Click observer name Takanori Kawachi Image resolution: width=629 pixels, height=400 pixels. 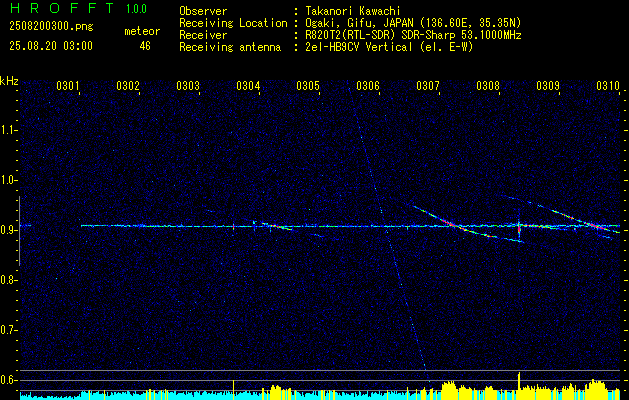point(353,11)
